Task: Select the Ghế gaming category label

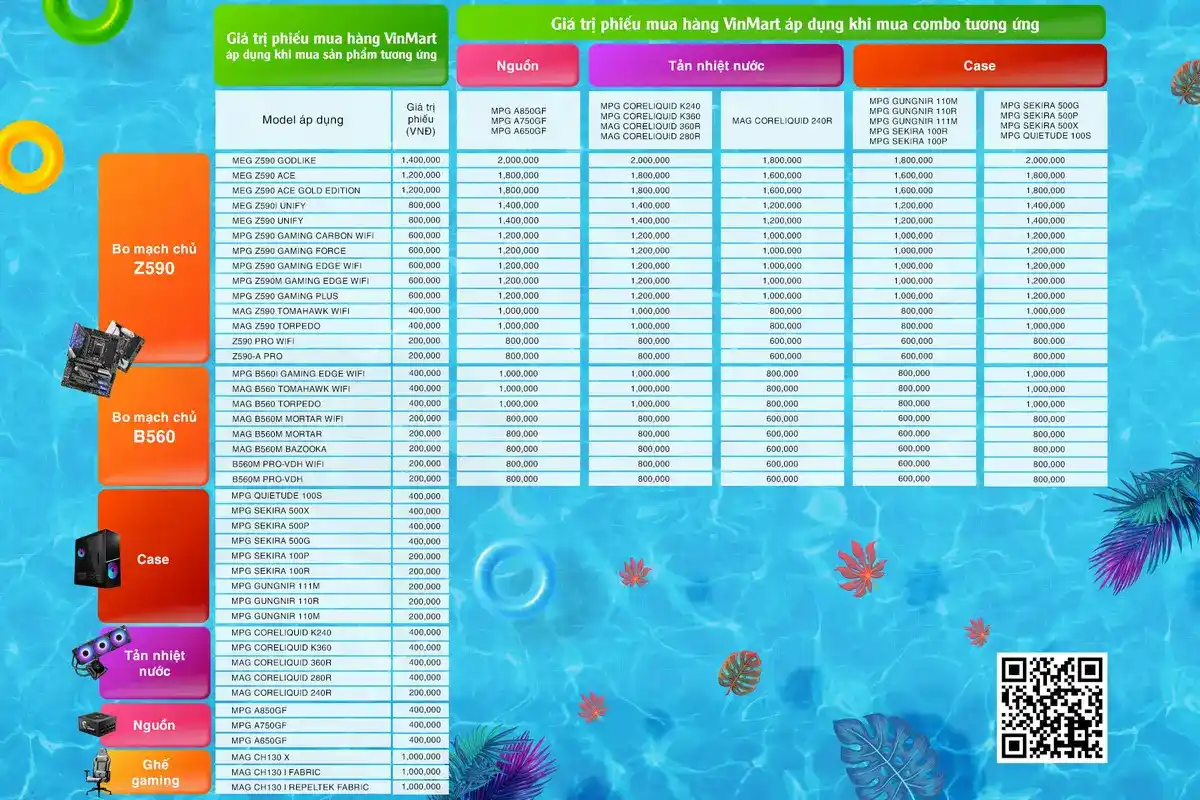Action: (155, 772)
